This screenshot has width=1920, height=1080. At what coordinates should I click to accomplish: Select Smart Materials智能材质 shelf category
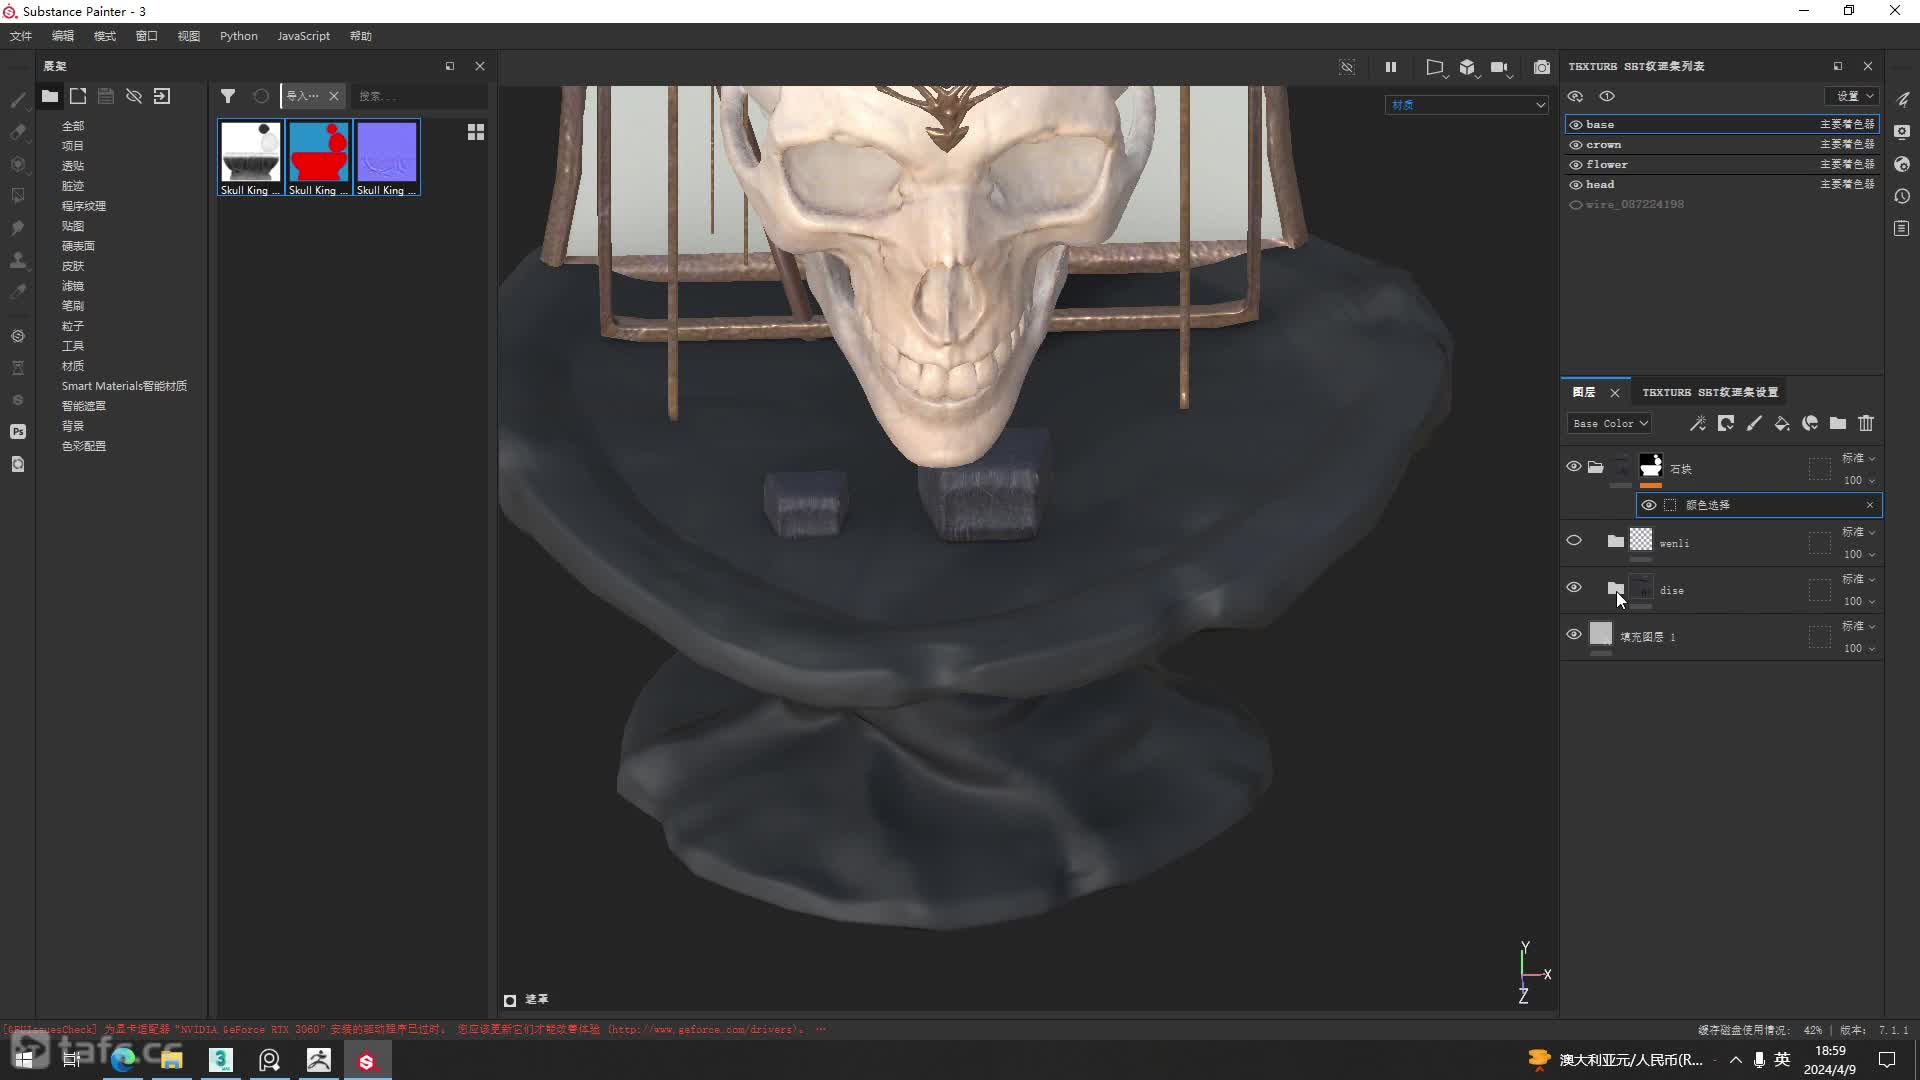pos(124,386)
